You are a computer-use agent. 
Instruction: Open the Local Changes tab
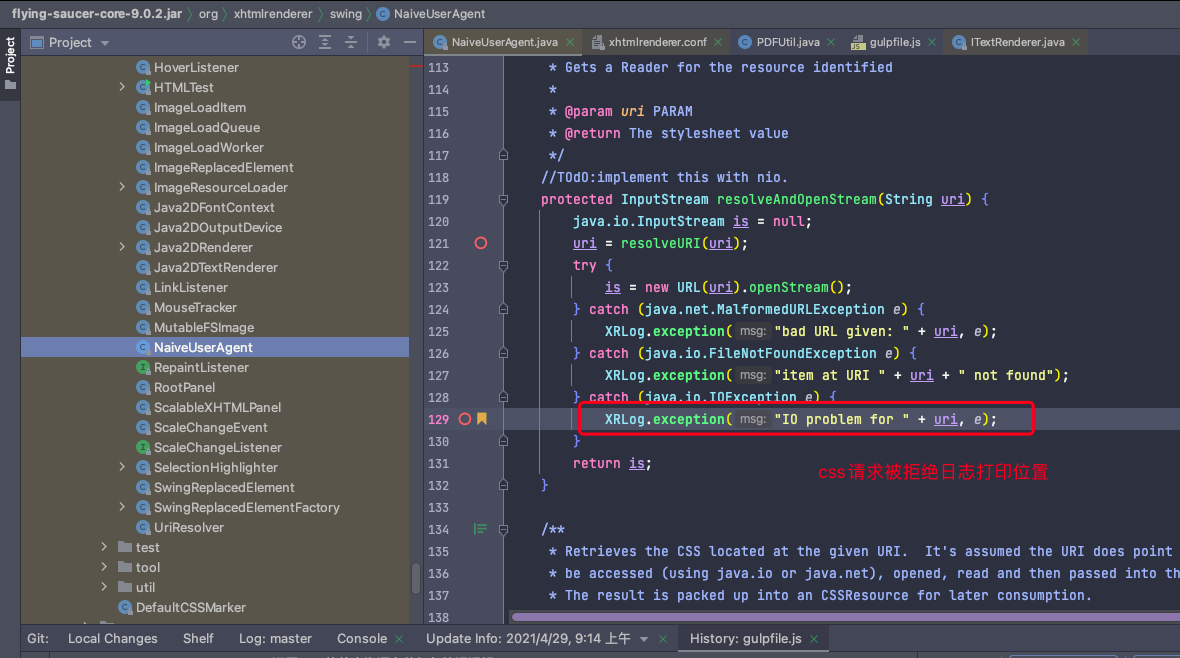coord(112,638)
